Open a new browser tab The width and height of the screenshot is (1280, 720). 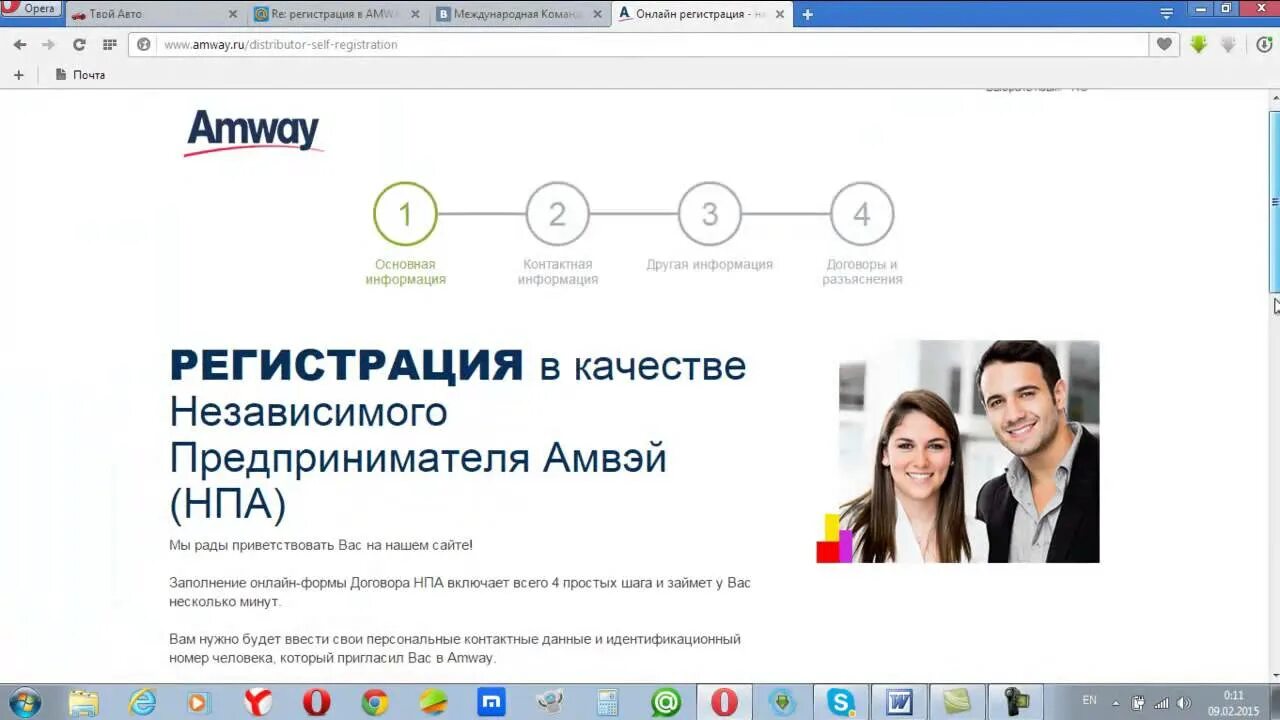coord(807,14)
